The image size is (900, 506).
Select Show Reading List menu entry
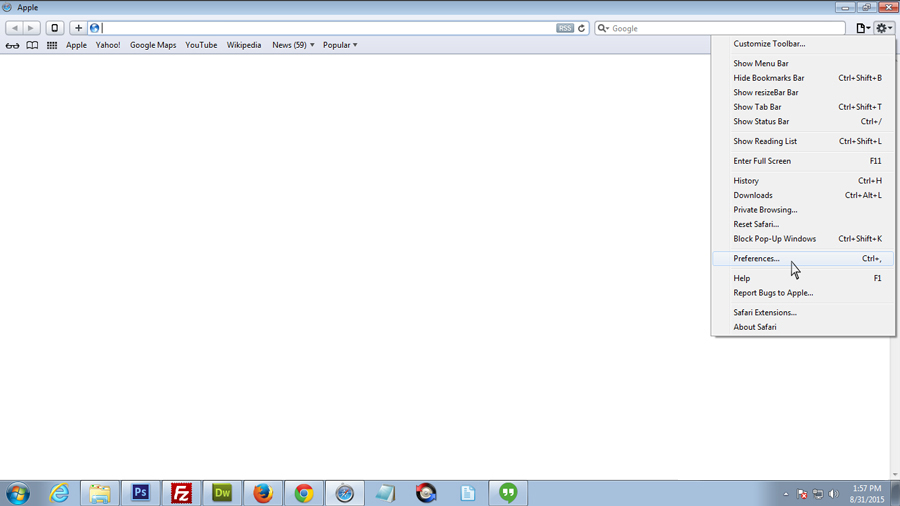(803, 141)
